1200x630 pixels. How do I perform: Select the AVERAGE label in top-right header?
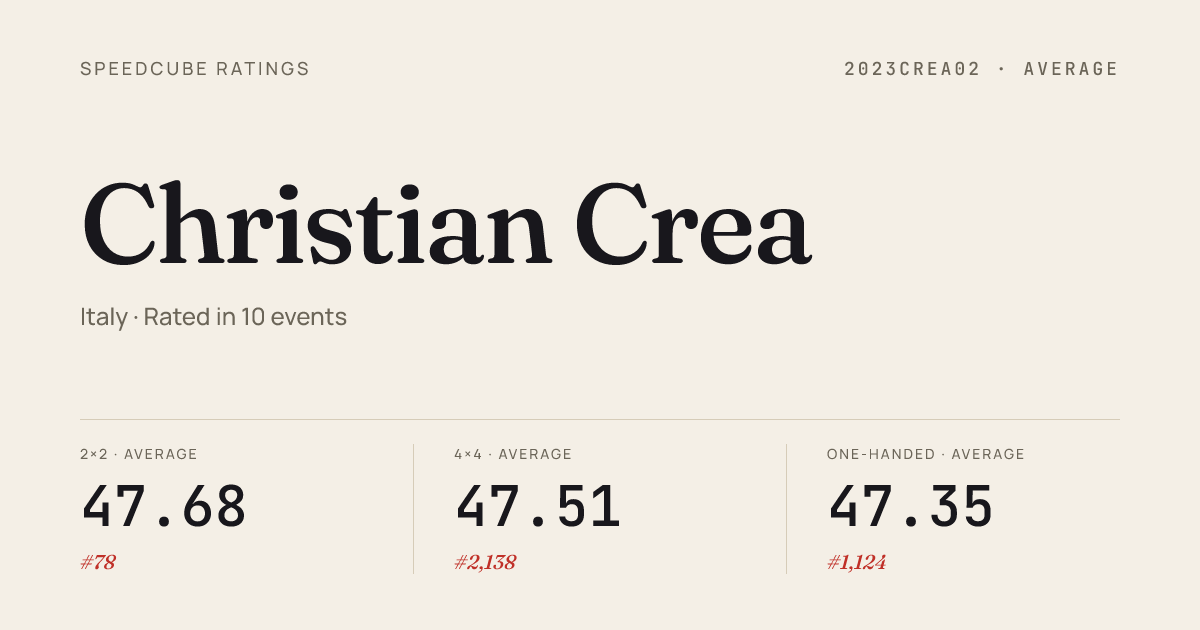point(1071,69)
